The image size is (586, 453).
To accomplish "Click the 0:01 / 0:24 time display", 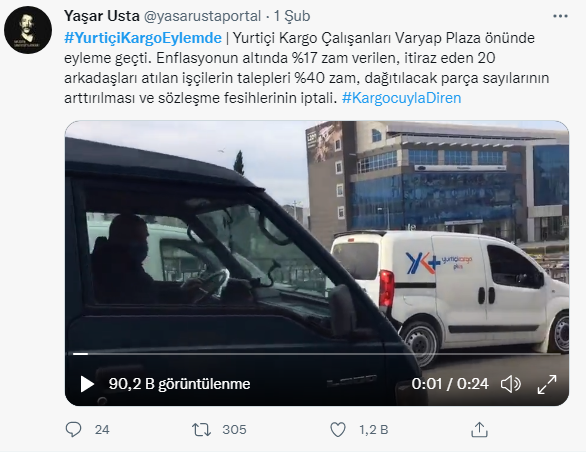I will pyautogui.click(x=450, y=384).
